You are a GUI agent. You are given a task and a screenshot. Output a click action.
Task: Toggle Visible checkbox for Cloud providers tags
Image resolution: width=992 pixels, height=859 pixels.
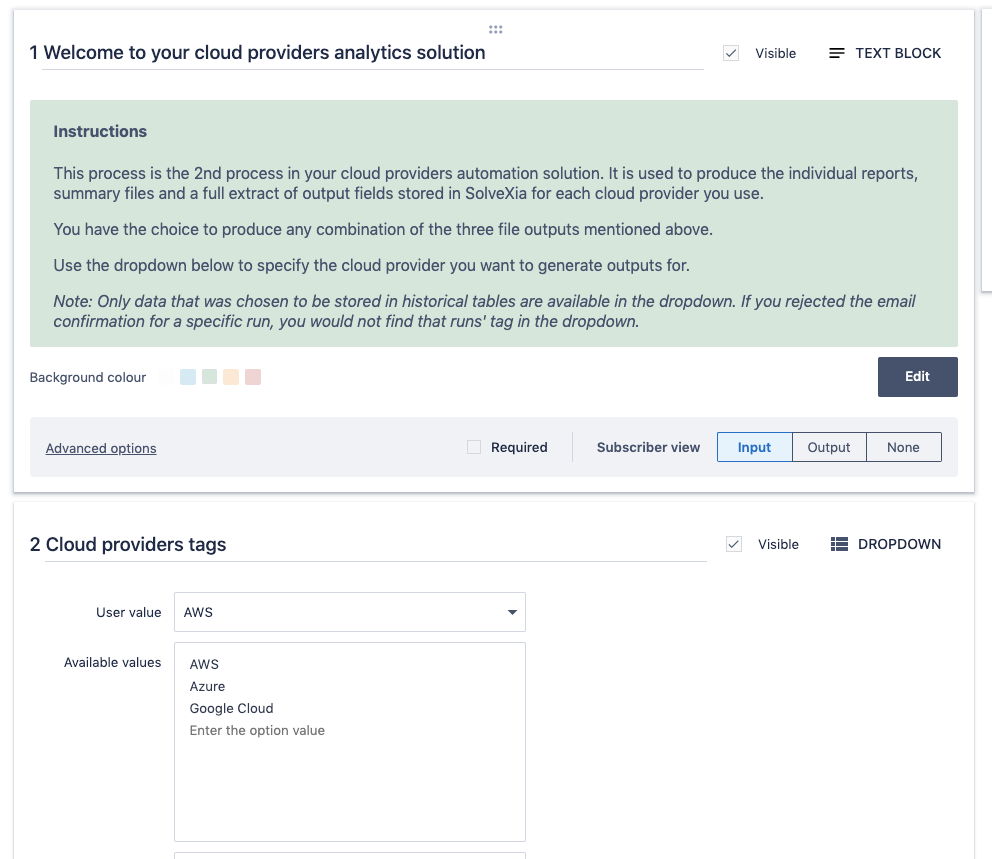pos(734,544)
